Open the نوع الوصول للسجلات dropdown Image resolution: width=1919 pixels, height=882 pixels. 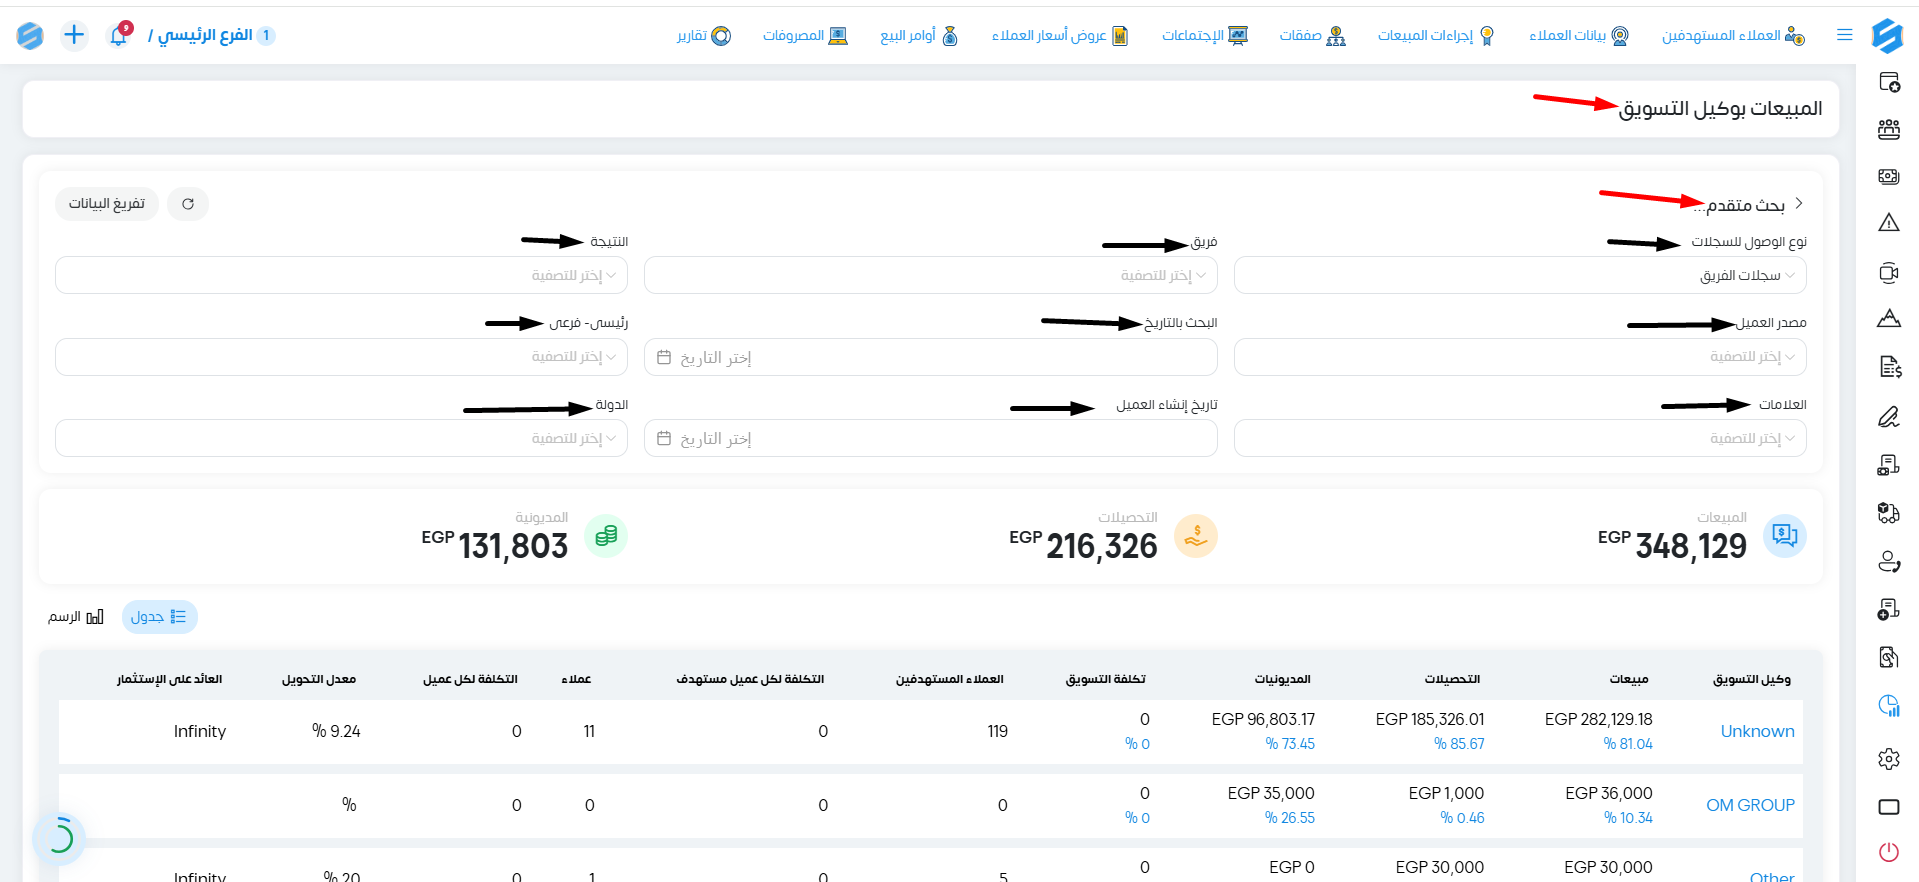[x=1520, y=275]
